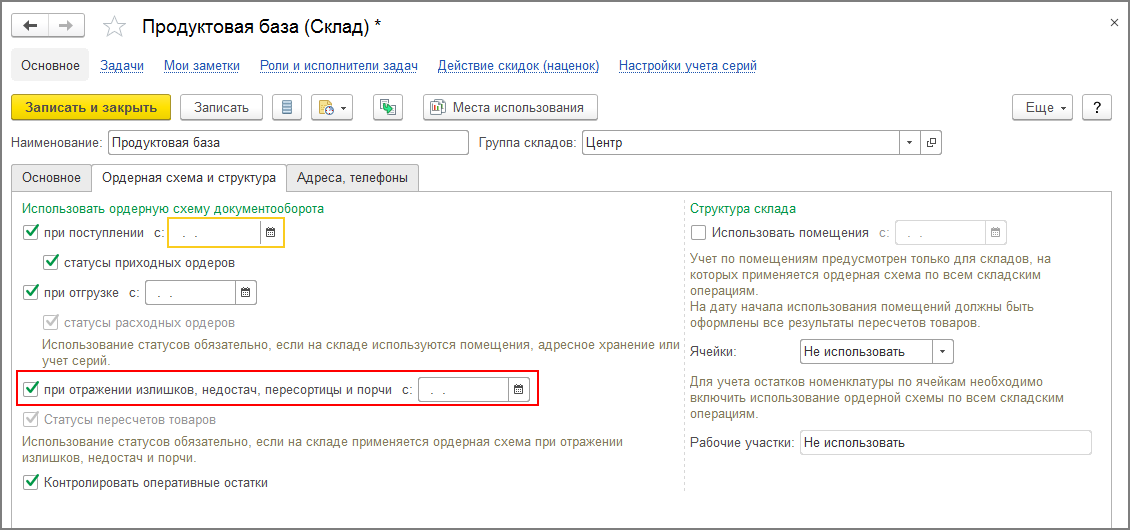
Task: Click the forward navigation arrow
Action: click(x=66, y=25)
